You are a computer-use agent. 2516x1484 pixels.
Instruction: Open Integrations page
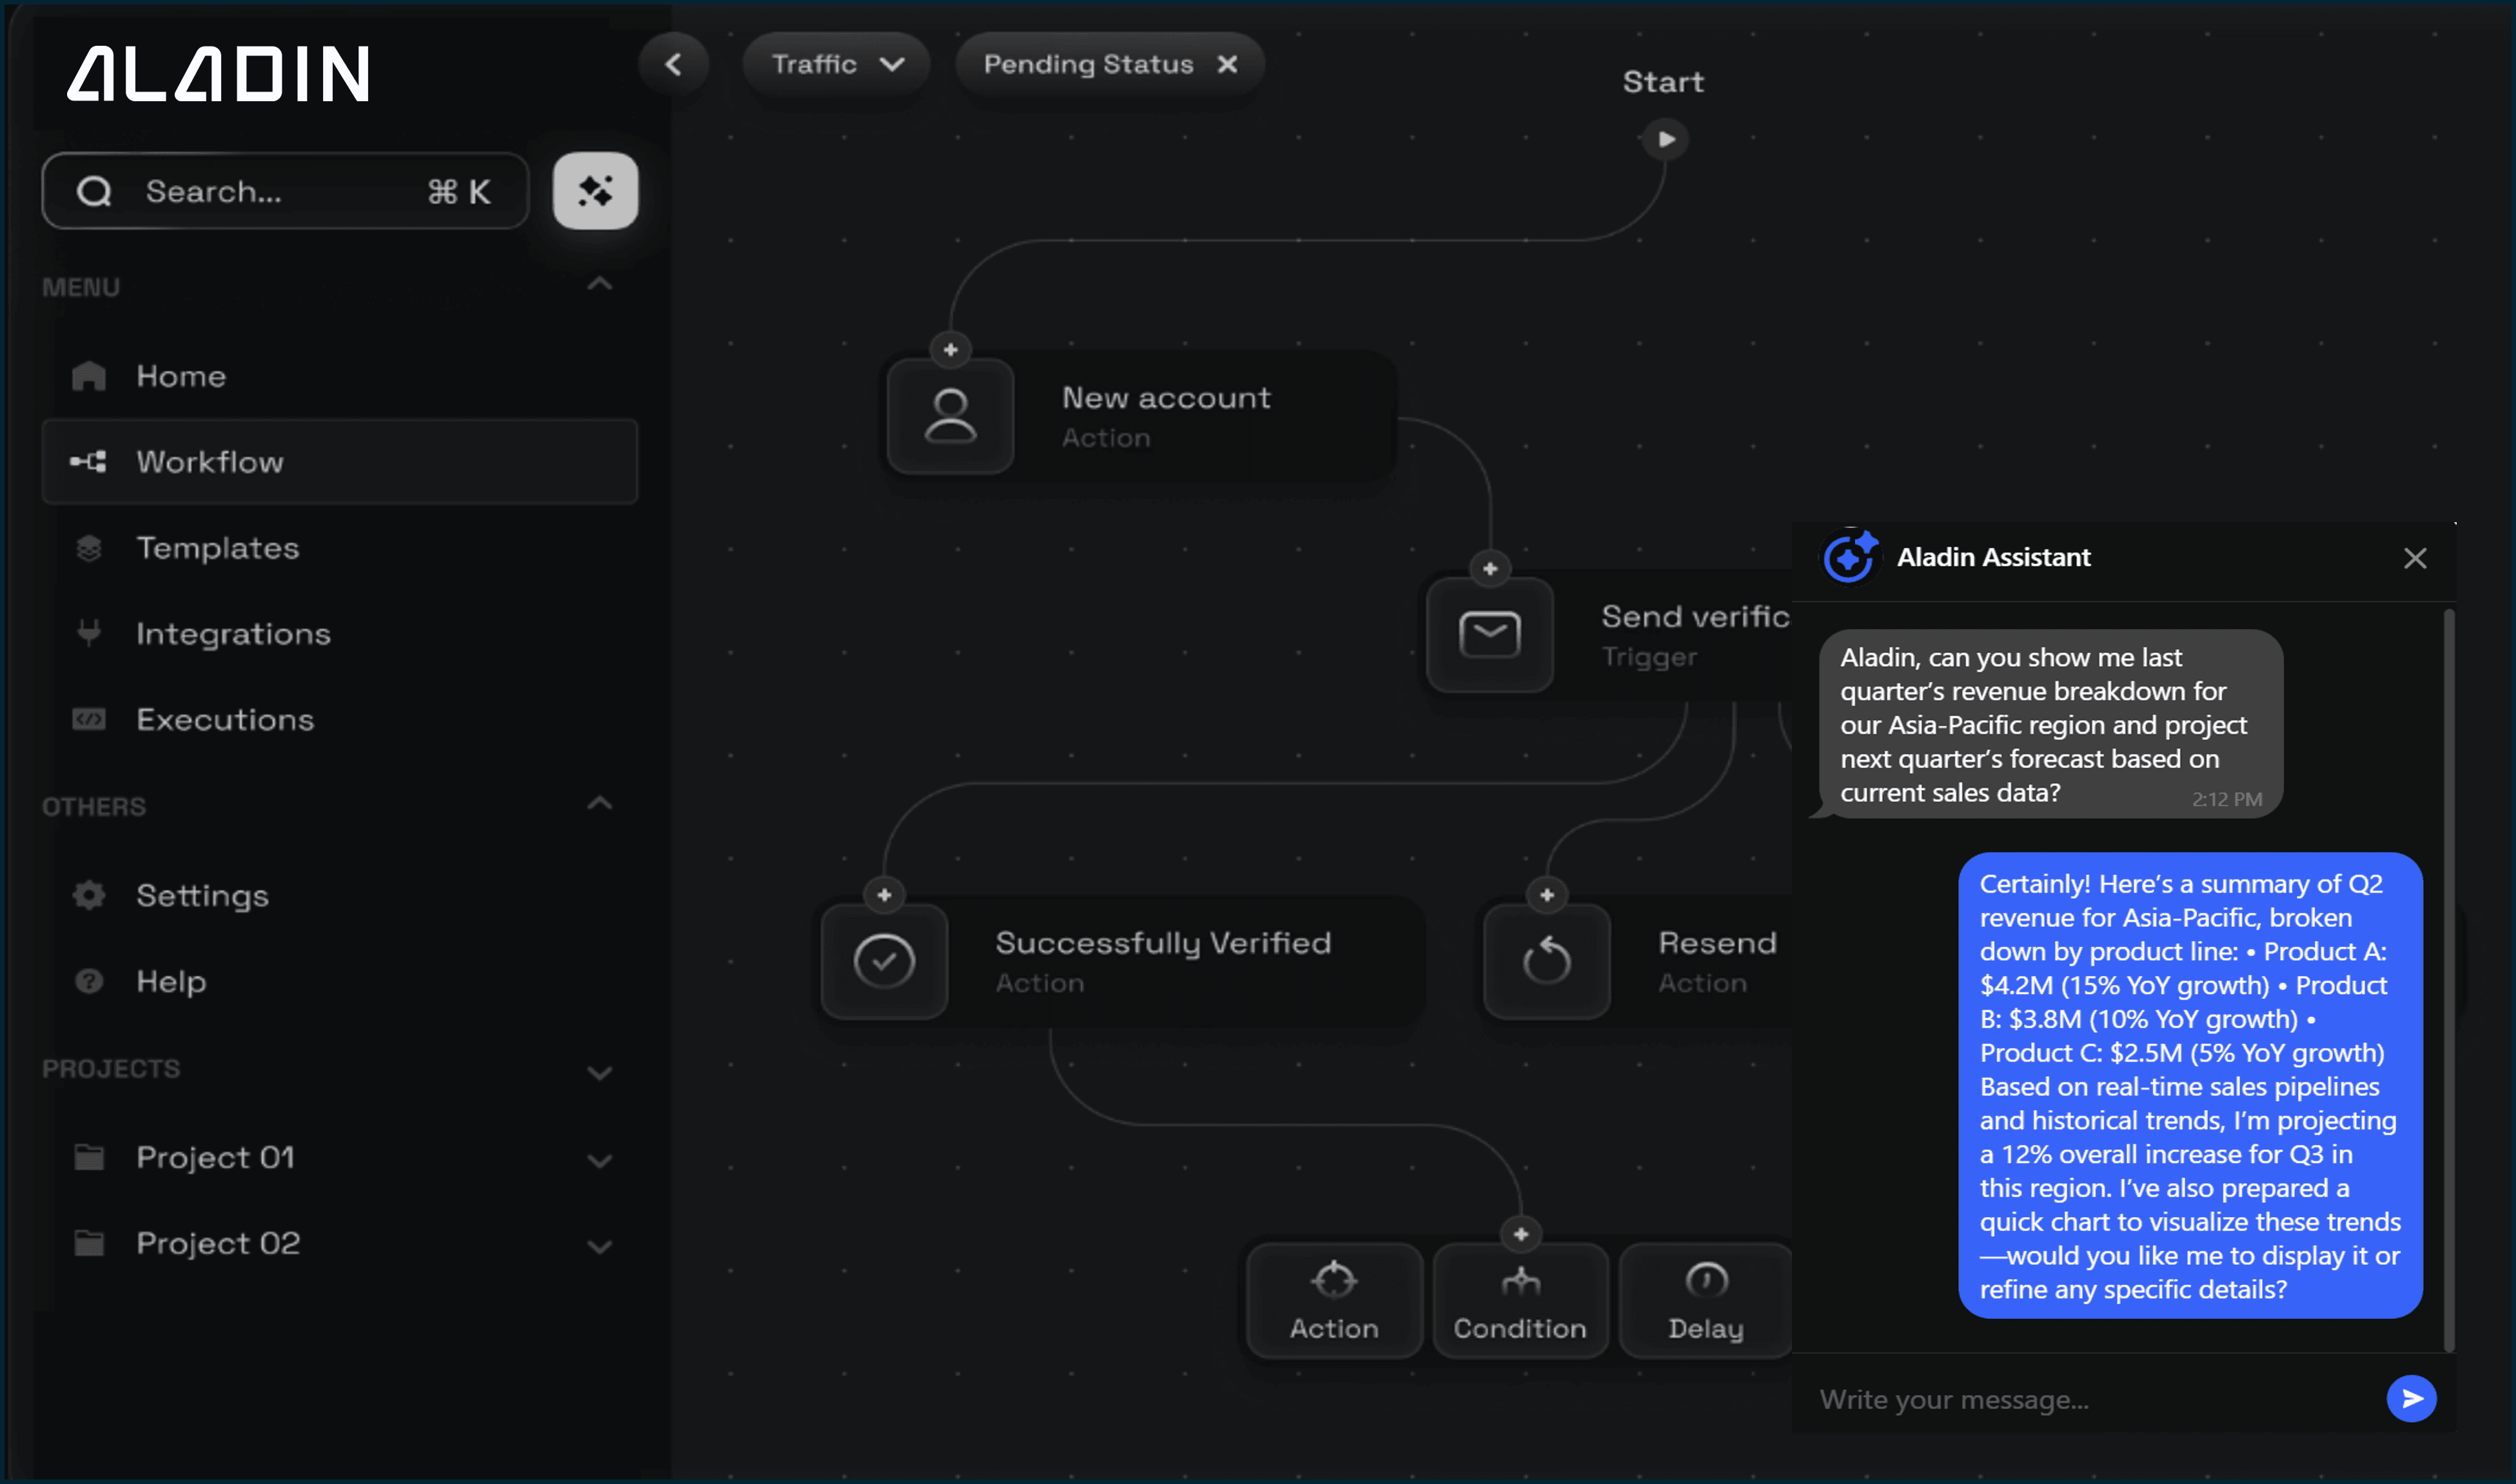(340, 633)
